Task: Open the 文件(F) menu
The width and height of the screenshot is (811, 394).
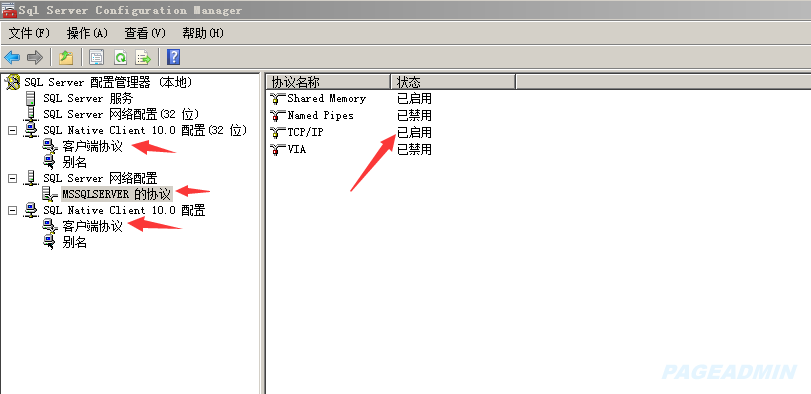Action: 29,34
